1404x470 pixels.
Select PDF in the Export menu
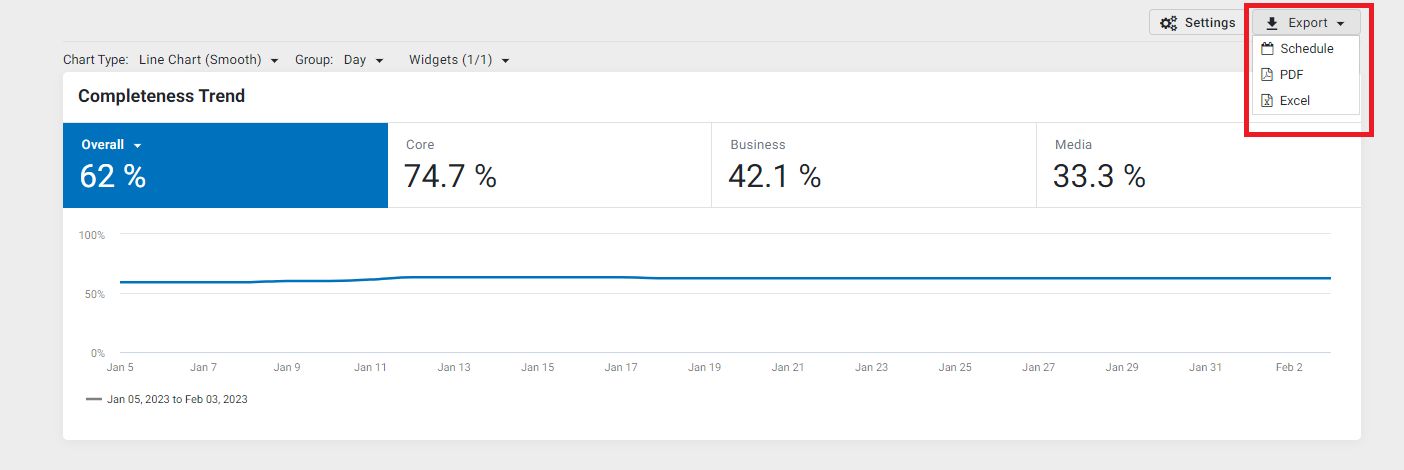[x=1306, y=74]
